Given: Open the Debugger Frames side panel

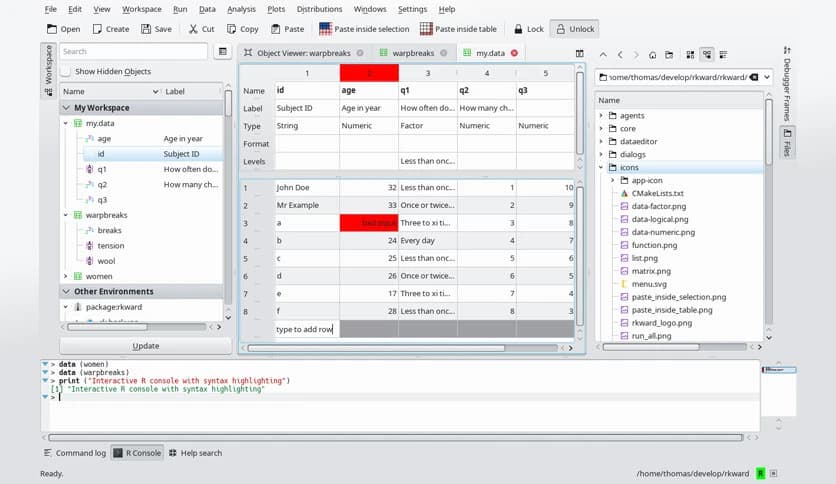Looking at the screenshot, I should point(787,84).
